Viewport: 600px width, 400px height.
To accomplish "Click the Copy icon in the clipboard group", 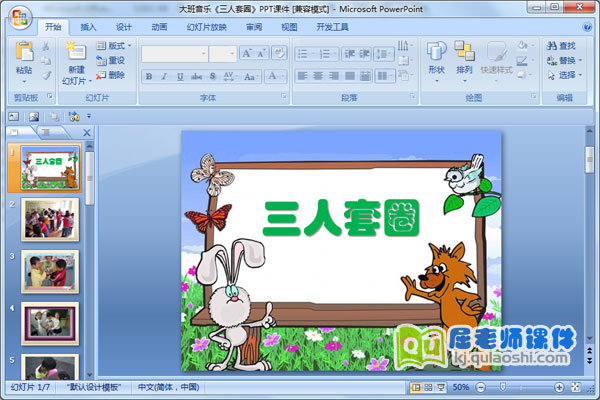I will (x=46, y=60).
